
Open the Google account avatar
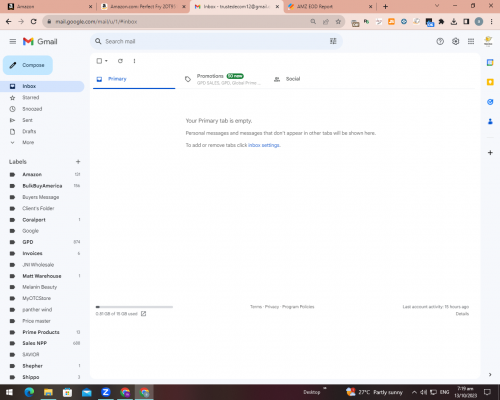[488, 41]
